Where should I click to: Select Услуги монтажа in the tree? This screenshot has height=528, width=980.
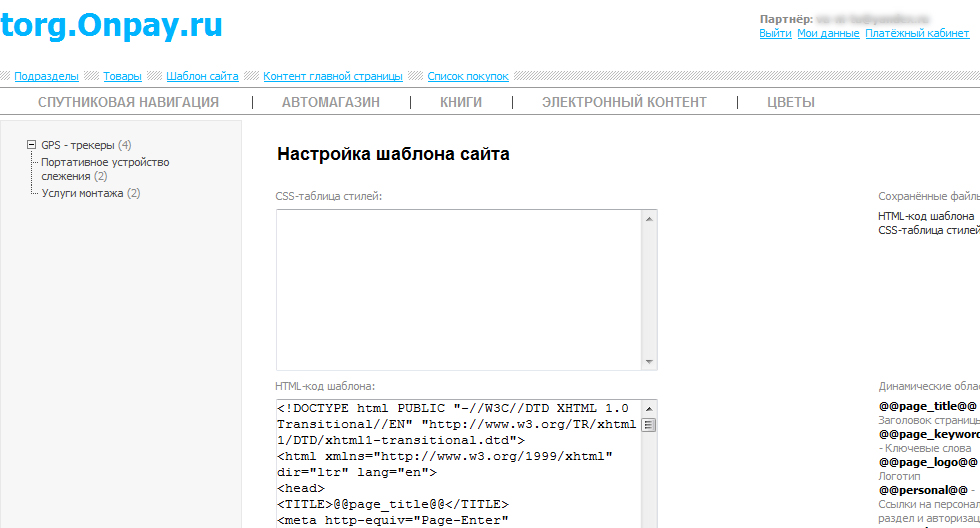pyautogui.click(x=82, y=193)
